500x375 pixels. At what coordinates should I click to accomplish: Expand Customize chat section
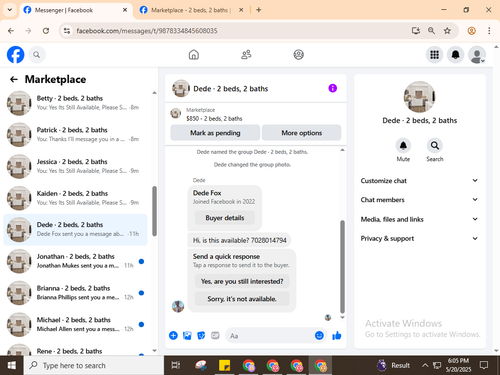[419, 181]
